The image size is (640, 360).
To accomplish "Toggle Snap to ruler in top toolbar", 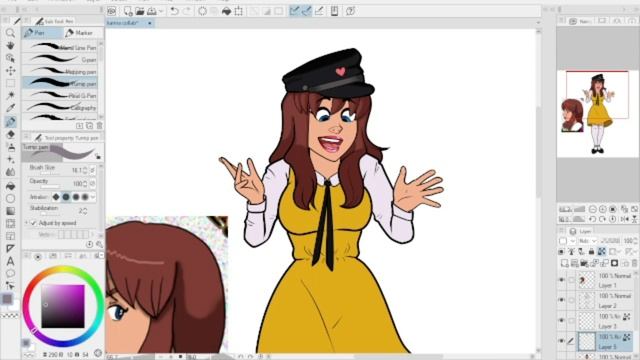I will point(294,11).
